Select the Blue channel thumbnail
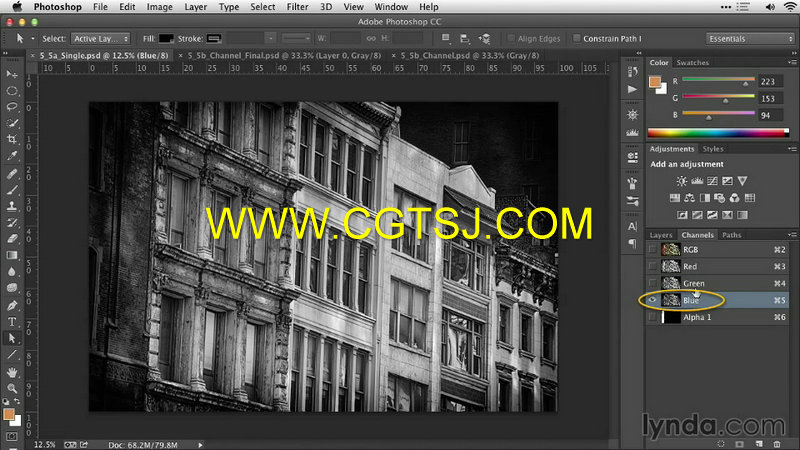The image size is (800, 450). pos(671,300)
